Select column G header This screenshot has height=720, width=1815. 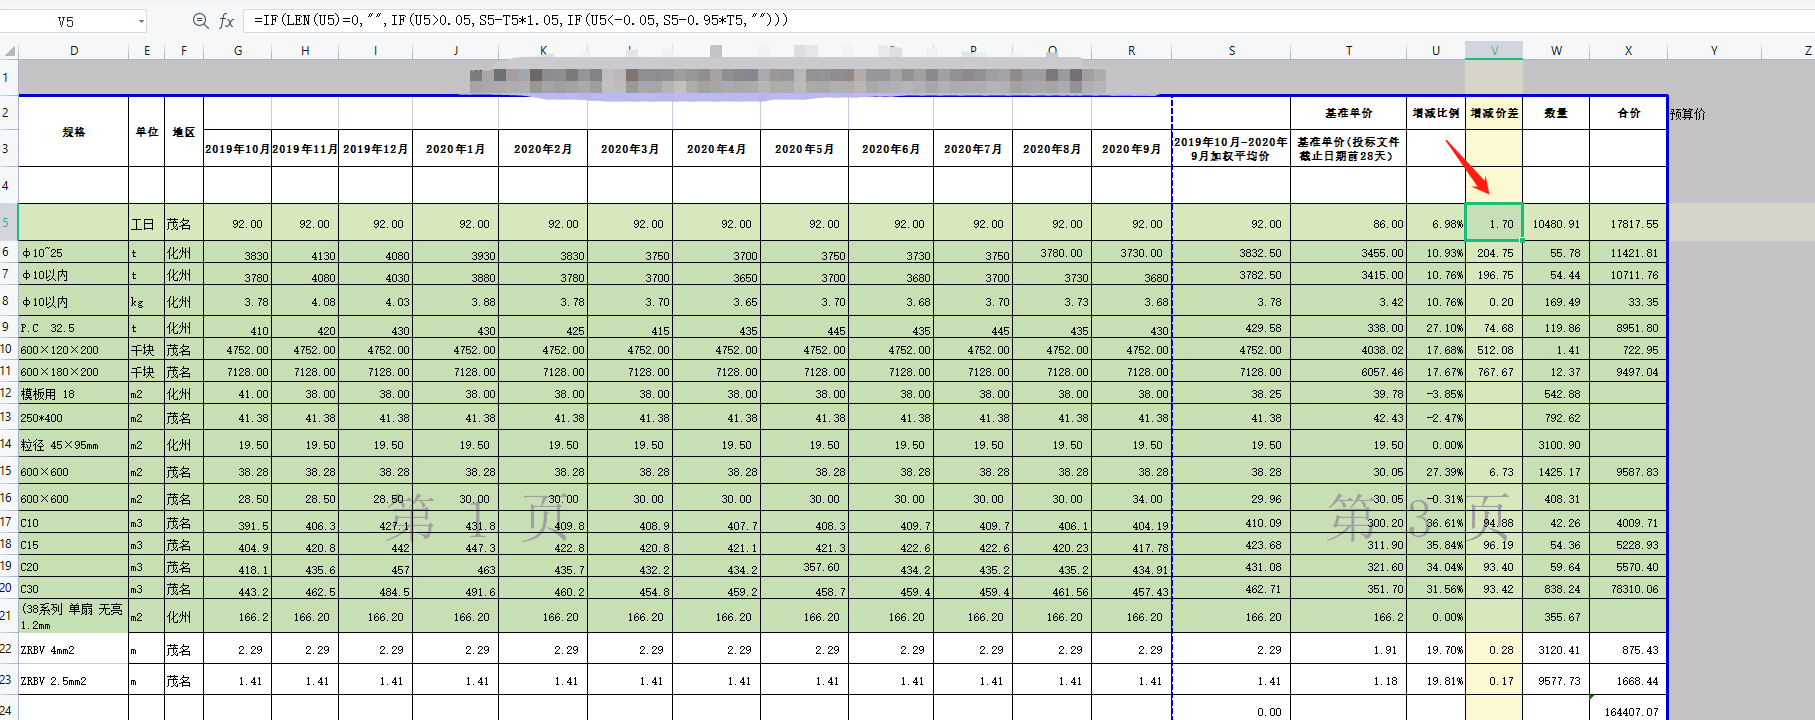(x=238, y=50)
